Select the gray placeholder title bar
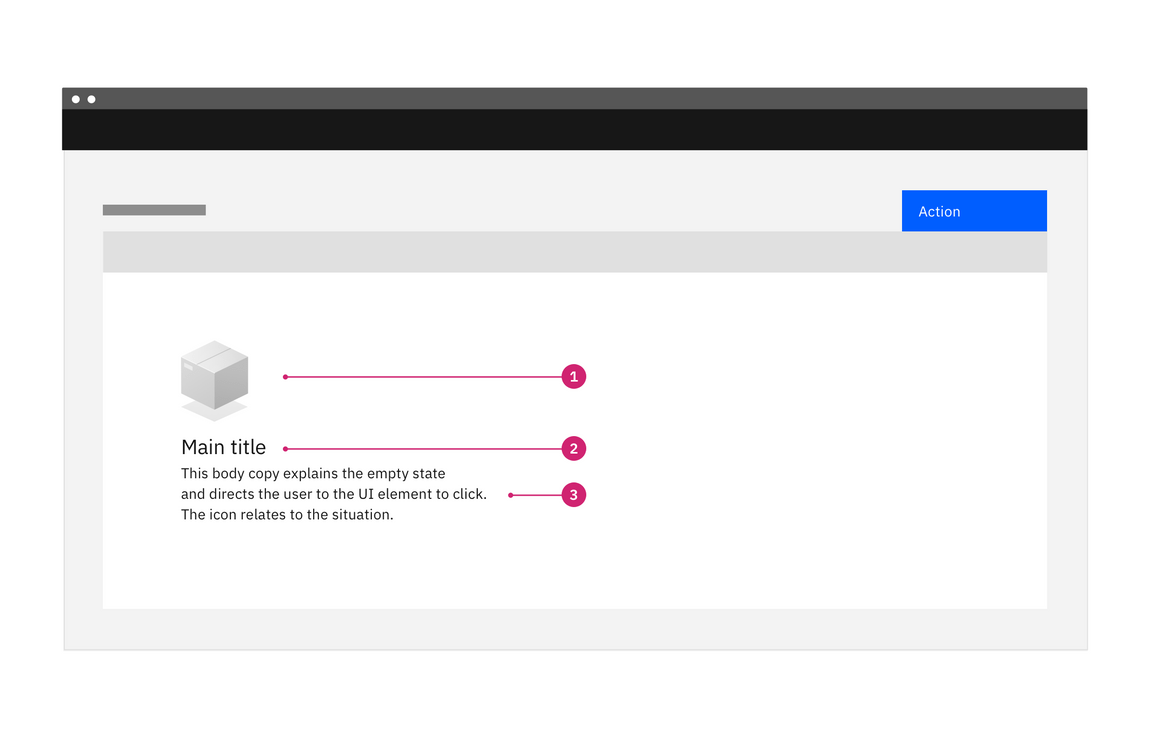The width and height of the screenshot is (1152, 741). 154,210
